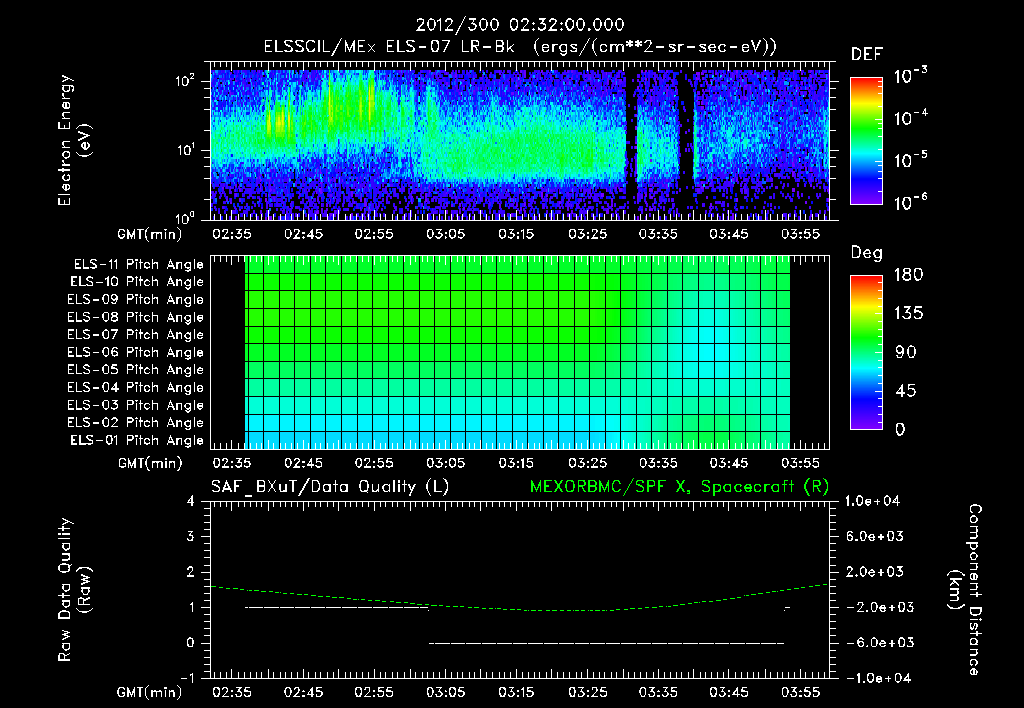
Task: Select the ELS-01 Pitch Angle row label
Action: pos(137,440)
